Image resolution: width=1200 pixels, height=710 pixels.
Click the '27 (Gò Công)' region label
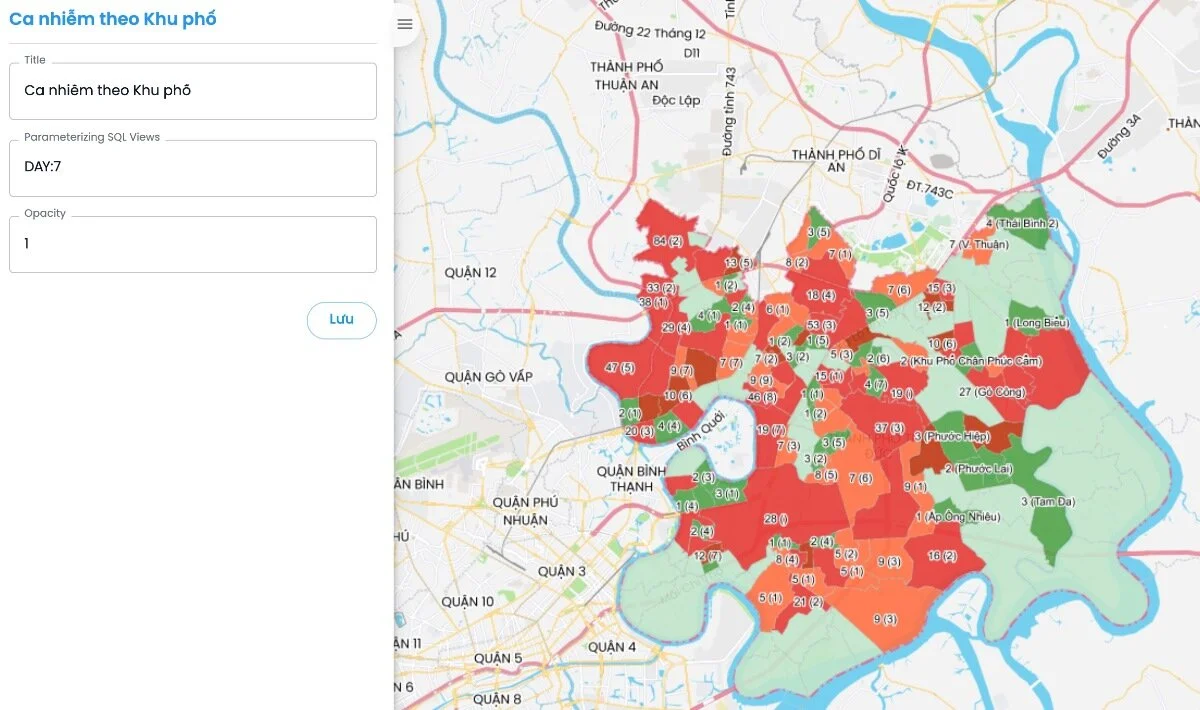point(992,391)
